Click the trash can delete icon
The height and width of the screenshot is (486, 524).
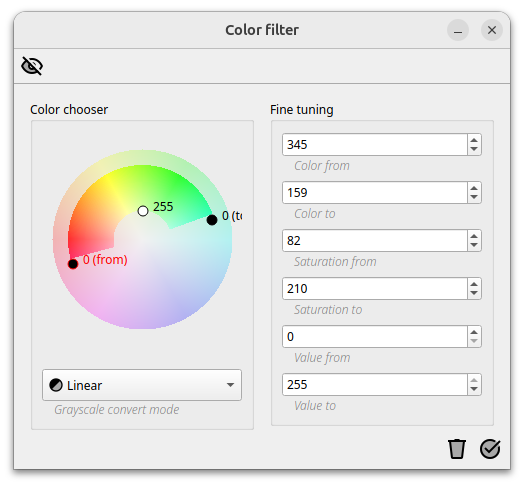pos(456,449)
